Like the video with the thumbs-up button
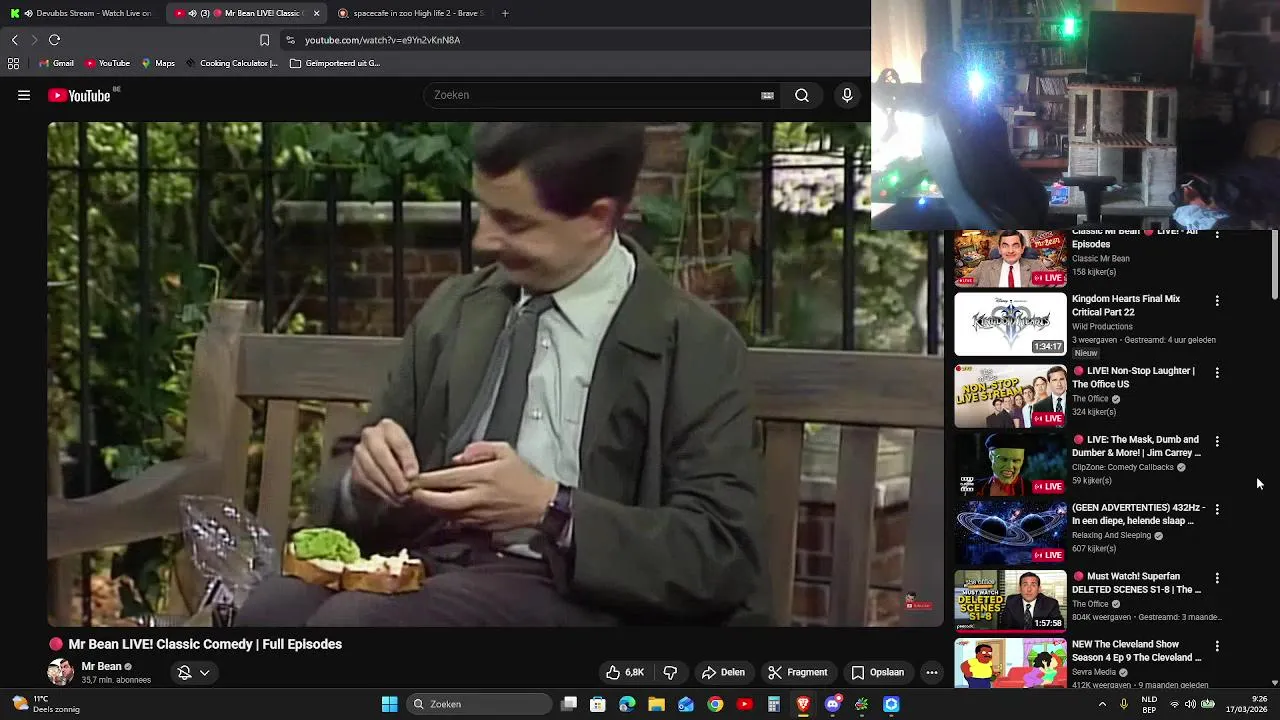This screenshot has height=720, width=1280. coord(625,672)
